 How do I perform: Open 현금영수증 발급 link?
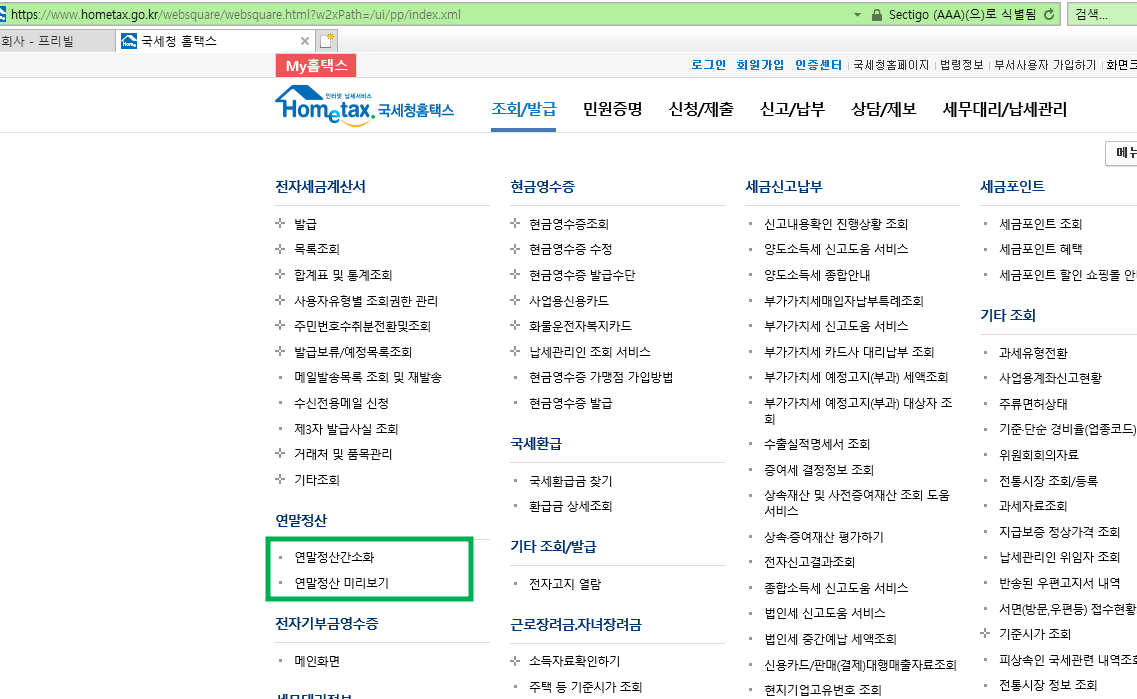[571, 403]
